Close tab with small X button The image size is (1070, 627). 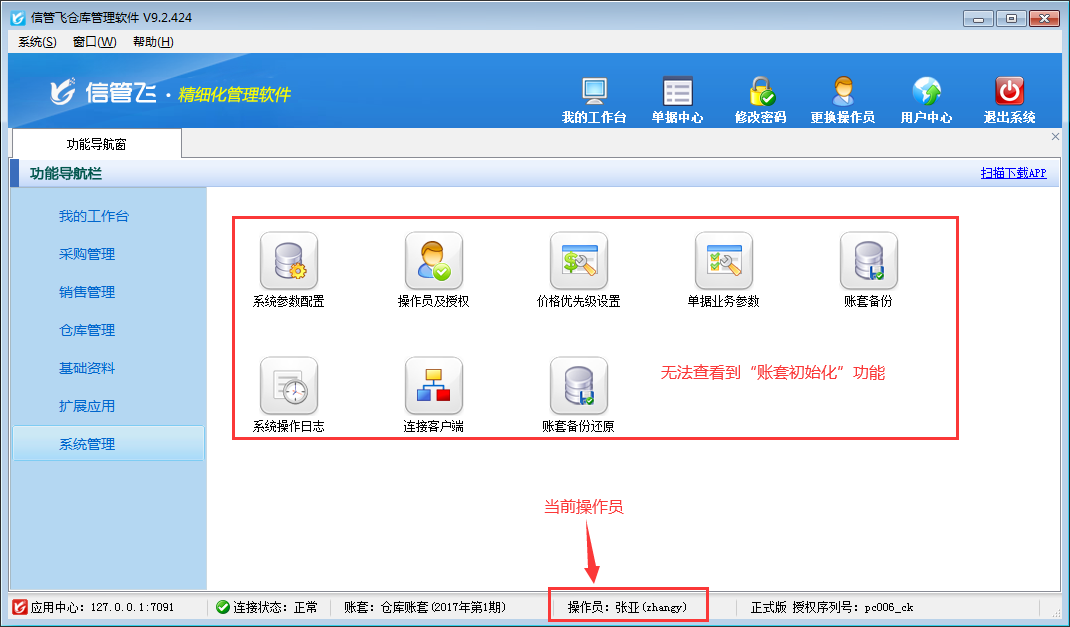tap(1055, 136)
